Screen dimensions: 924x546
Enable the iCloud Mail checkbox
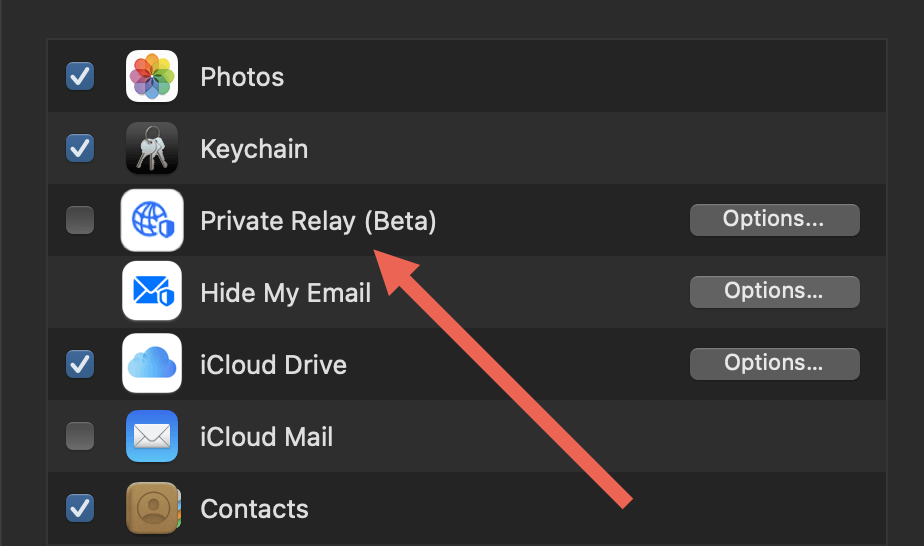80,436
